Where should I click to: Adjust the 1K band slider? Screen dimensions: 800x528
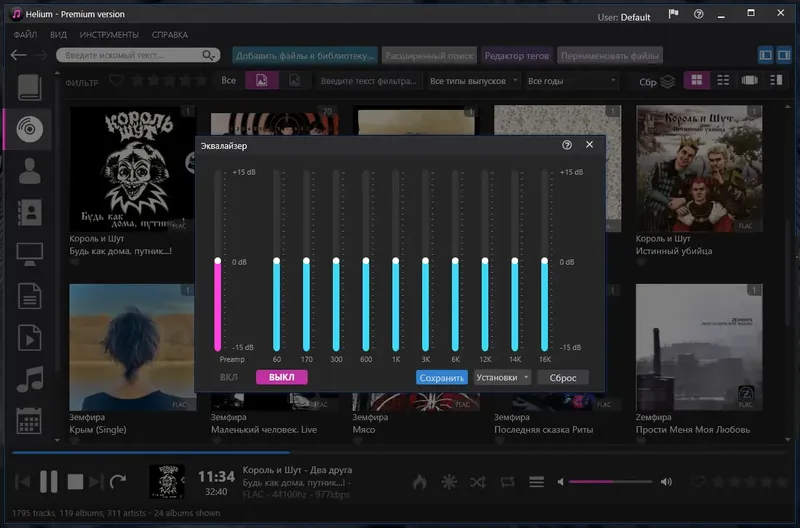click(x=395, y=261)
